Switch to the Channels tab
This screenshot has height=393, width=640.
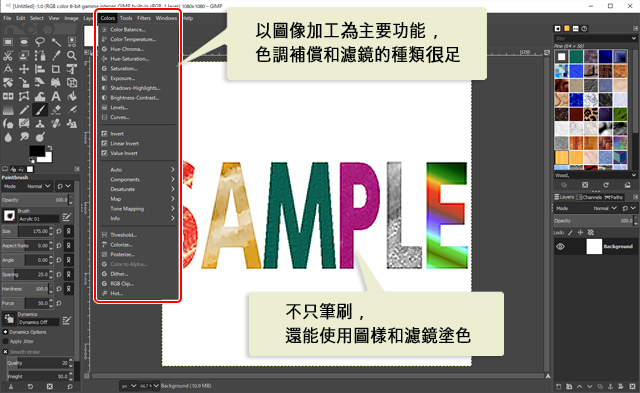point(589,197)
